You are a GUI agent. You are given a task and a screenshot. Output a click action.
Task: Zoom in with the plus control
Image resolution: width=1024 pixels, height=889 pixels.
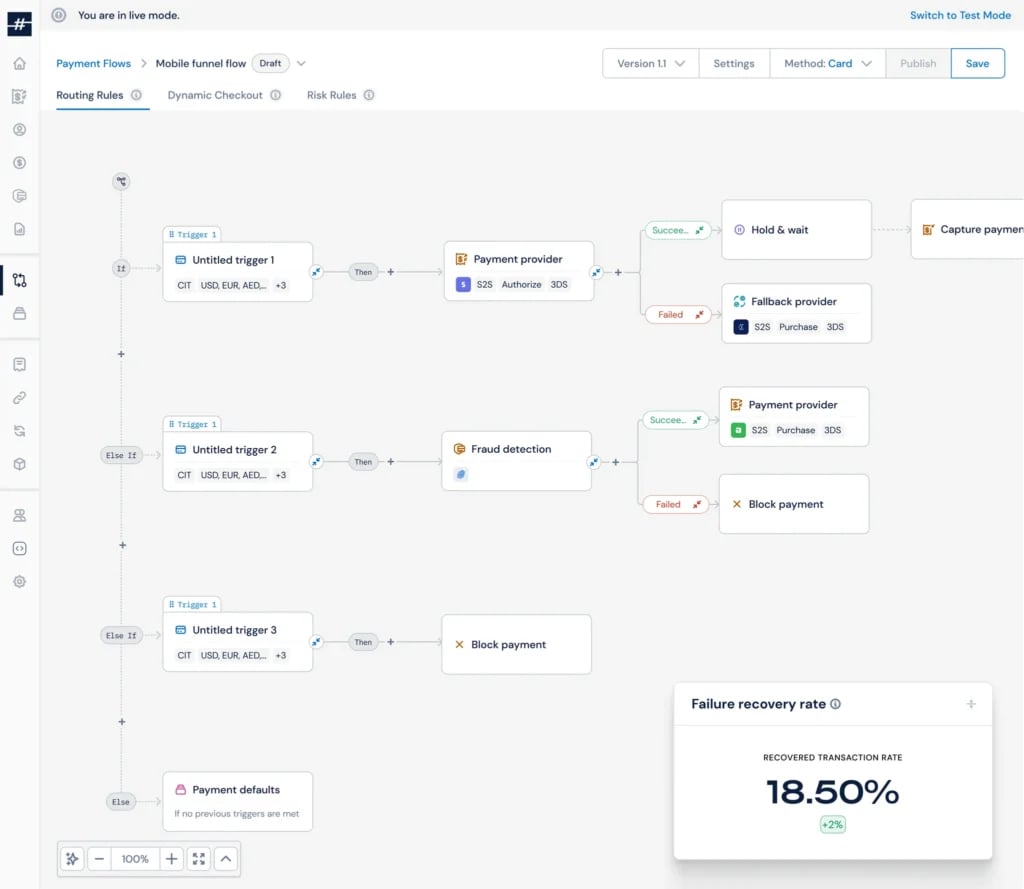(171, 858)
